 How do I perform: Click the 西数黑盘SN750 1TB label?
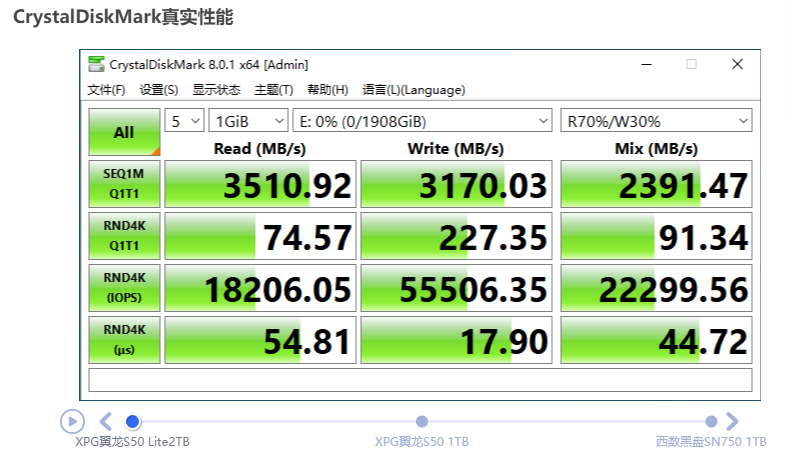(x=711, y=442)
